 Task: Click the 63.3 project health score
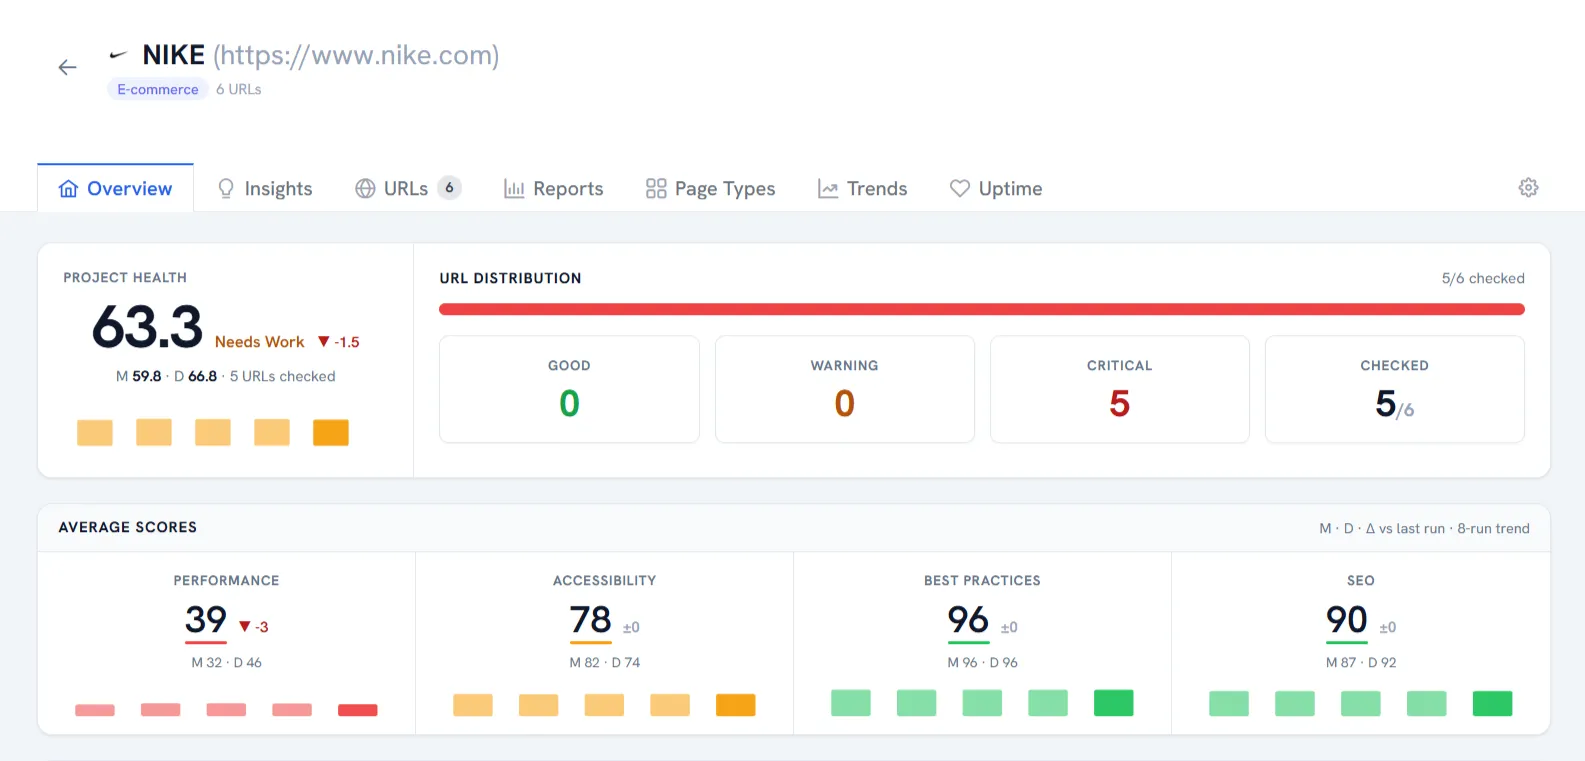coord(148,327)
